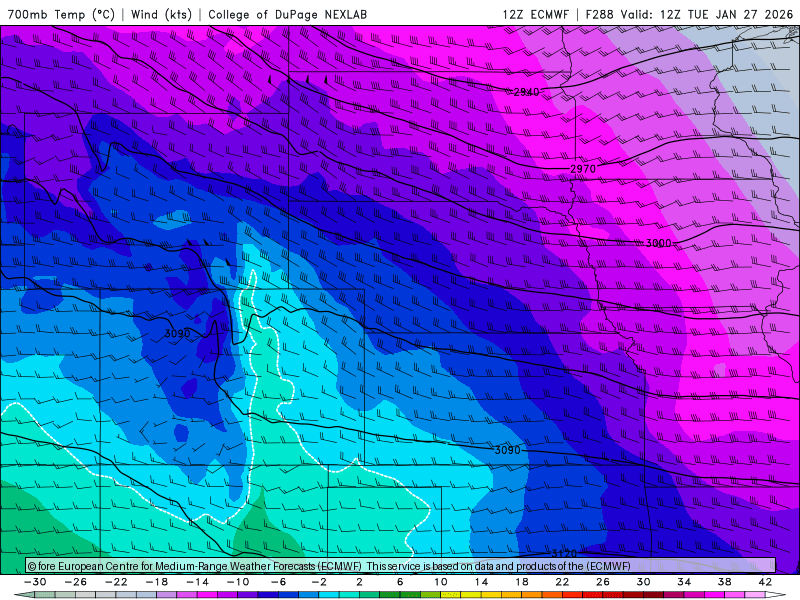
Task: Click the 34 colorbar value
Action: coord(684,582)
